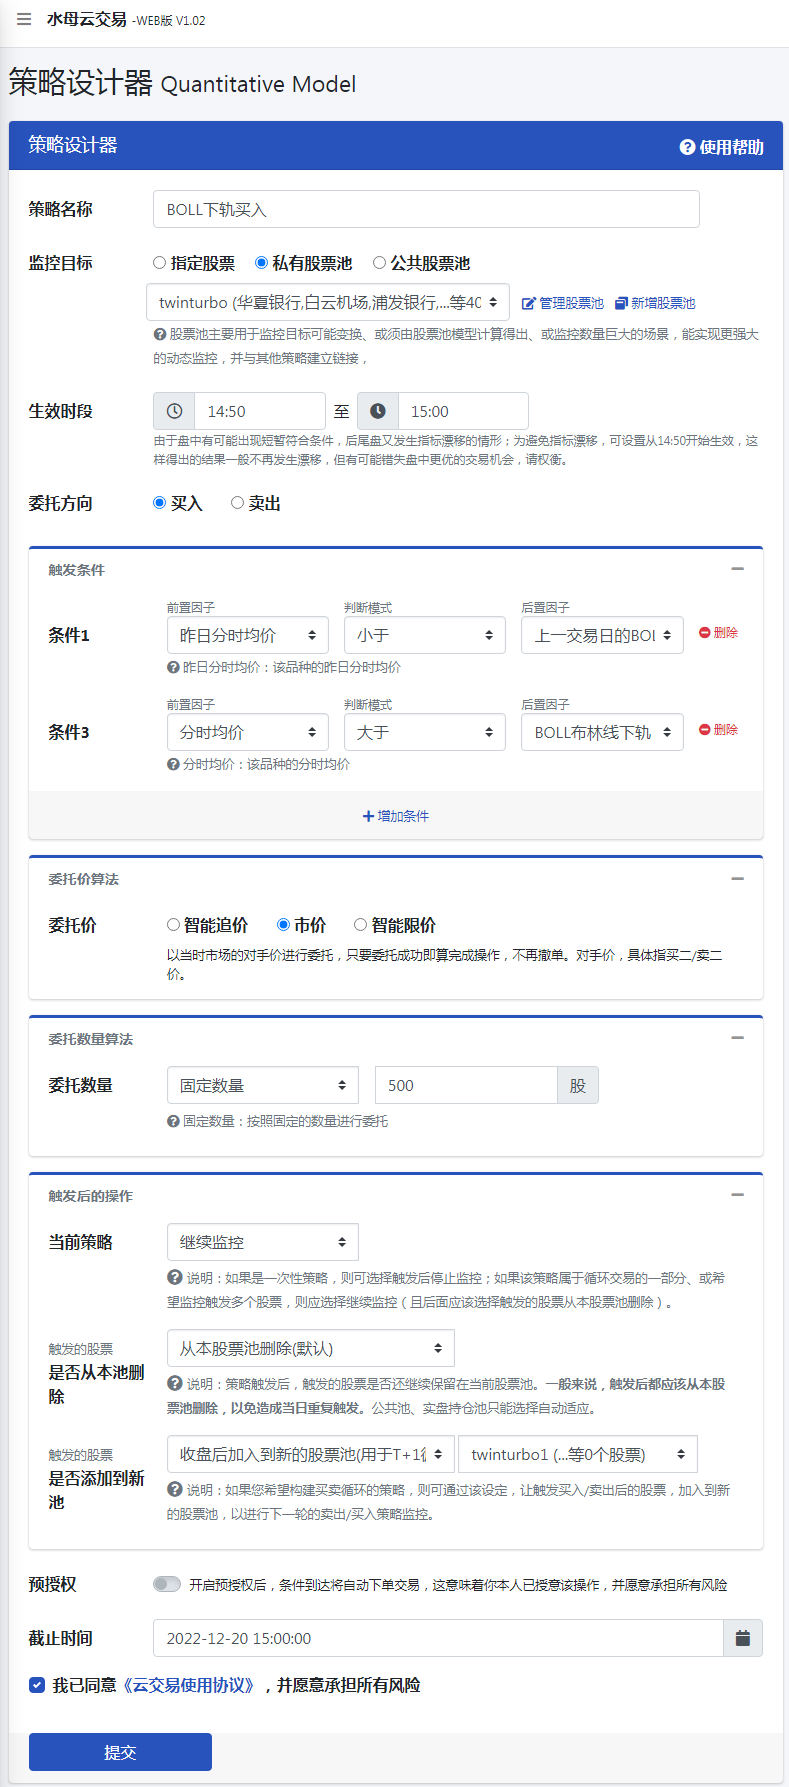
Task: Click the 新增股票池 link
Action: tap(655, 303)
